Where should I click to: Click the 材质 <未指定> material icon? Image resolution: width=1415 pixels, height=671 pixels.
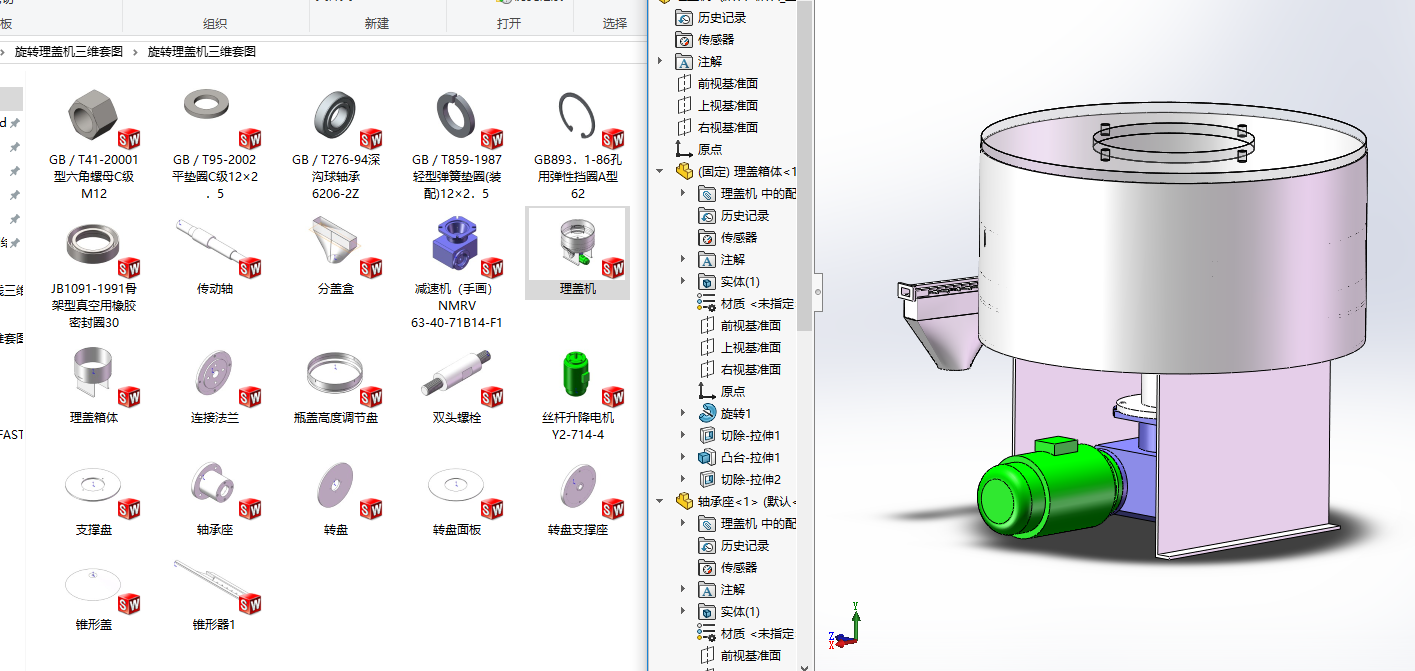click(708, 303)
